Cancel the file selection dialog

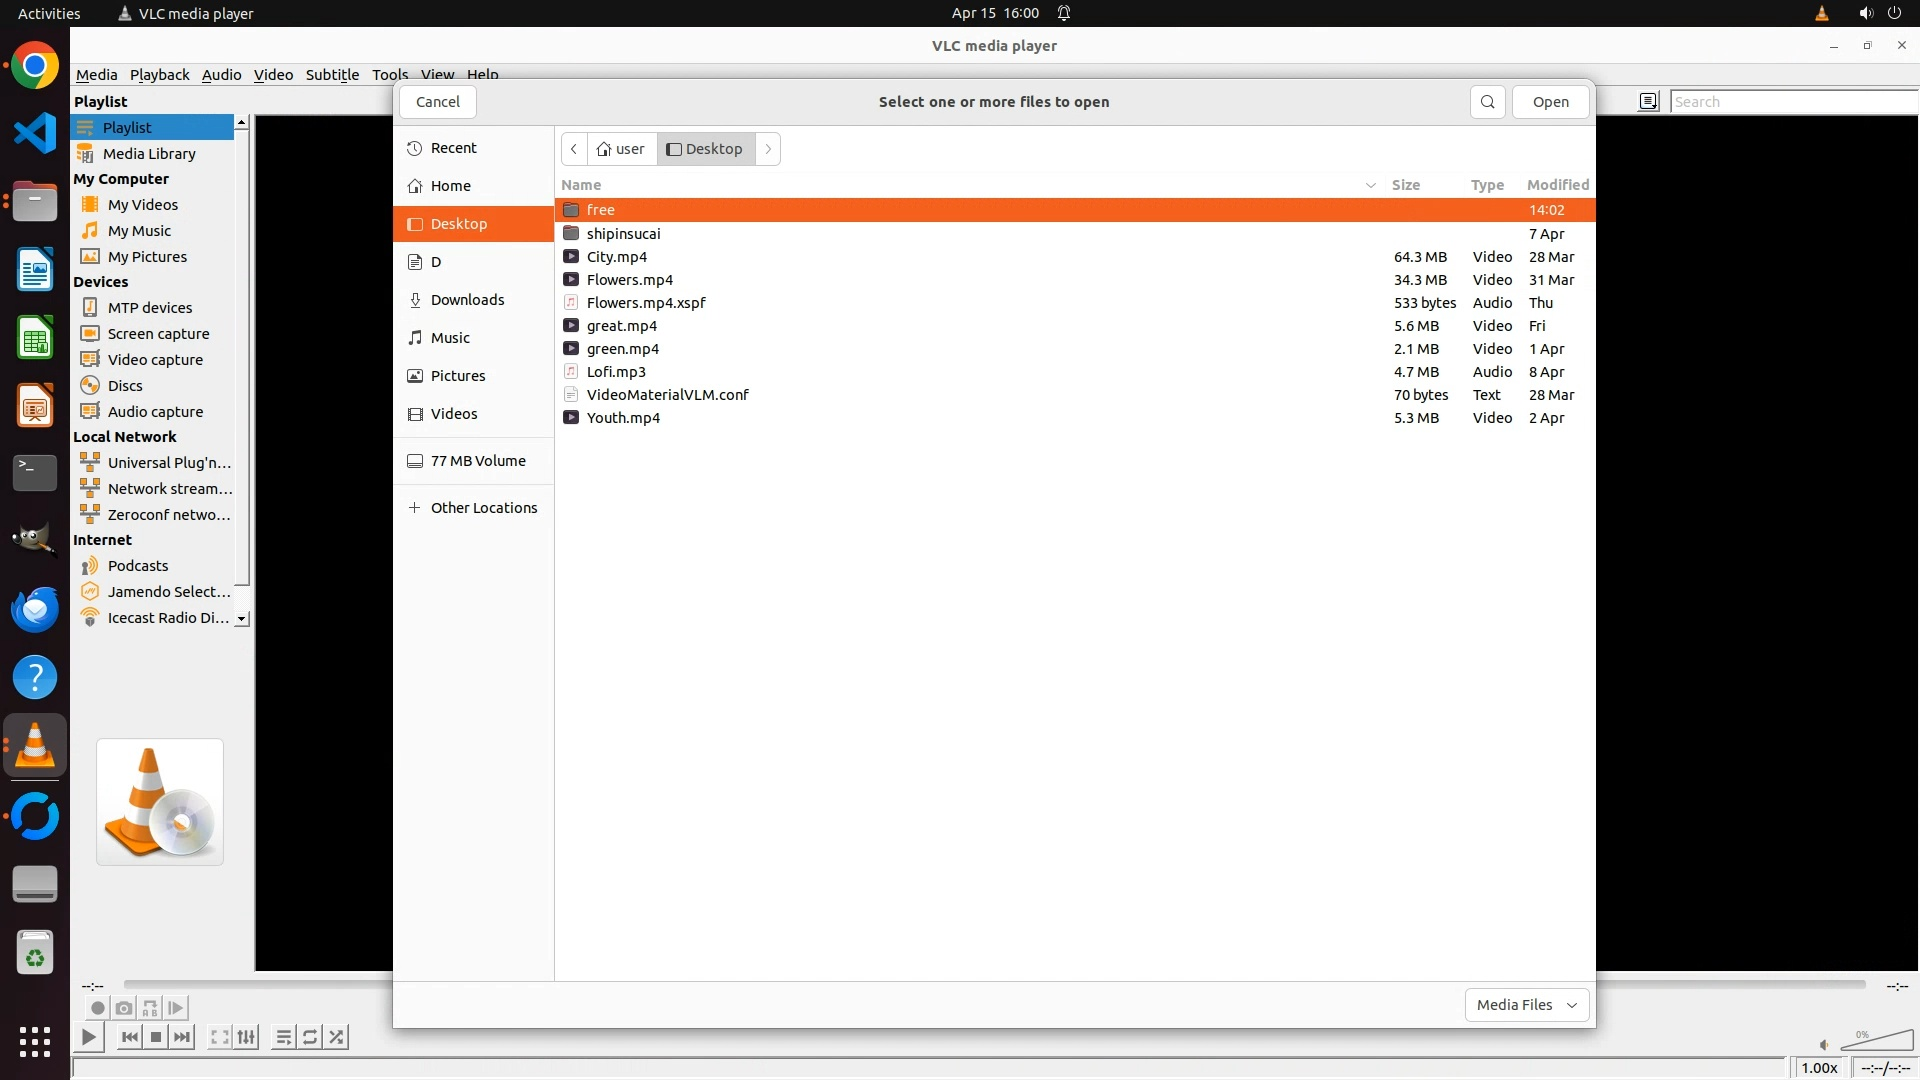point(437,102)
